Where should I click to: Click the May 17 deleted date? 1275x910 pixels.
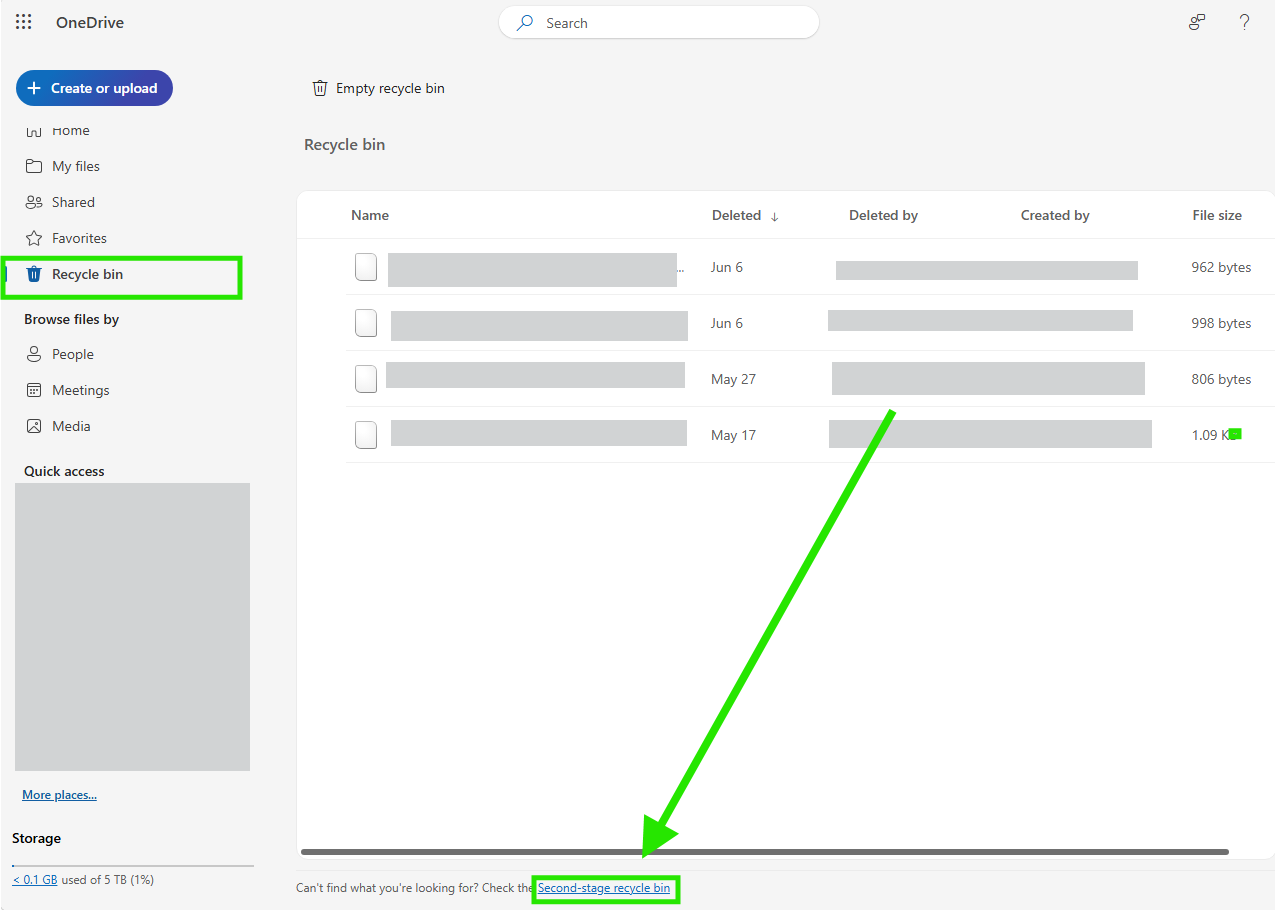pyautogui.click(x=733, y=435)
